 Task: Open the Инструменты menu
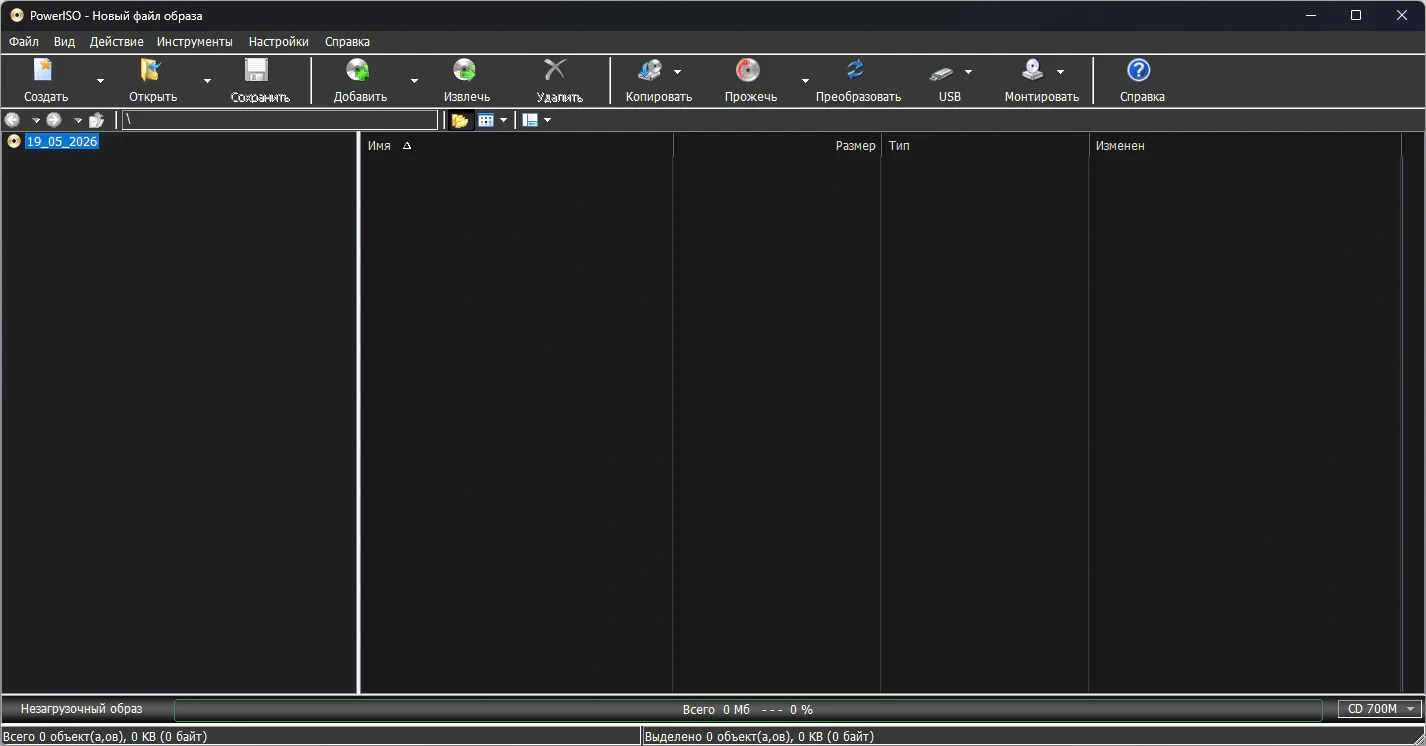tap(195, 42)
